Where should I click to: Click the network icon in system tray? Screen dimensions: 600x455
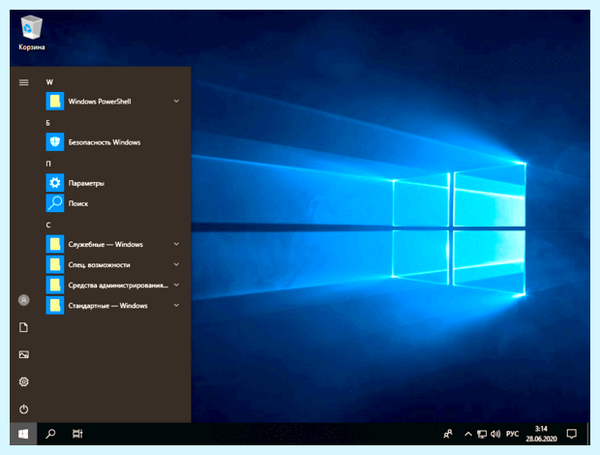click(482, 434)
